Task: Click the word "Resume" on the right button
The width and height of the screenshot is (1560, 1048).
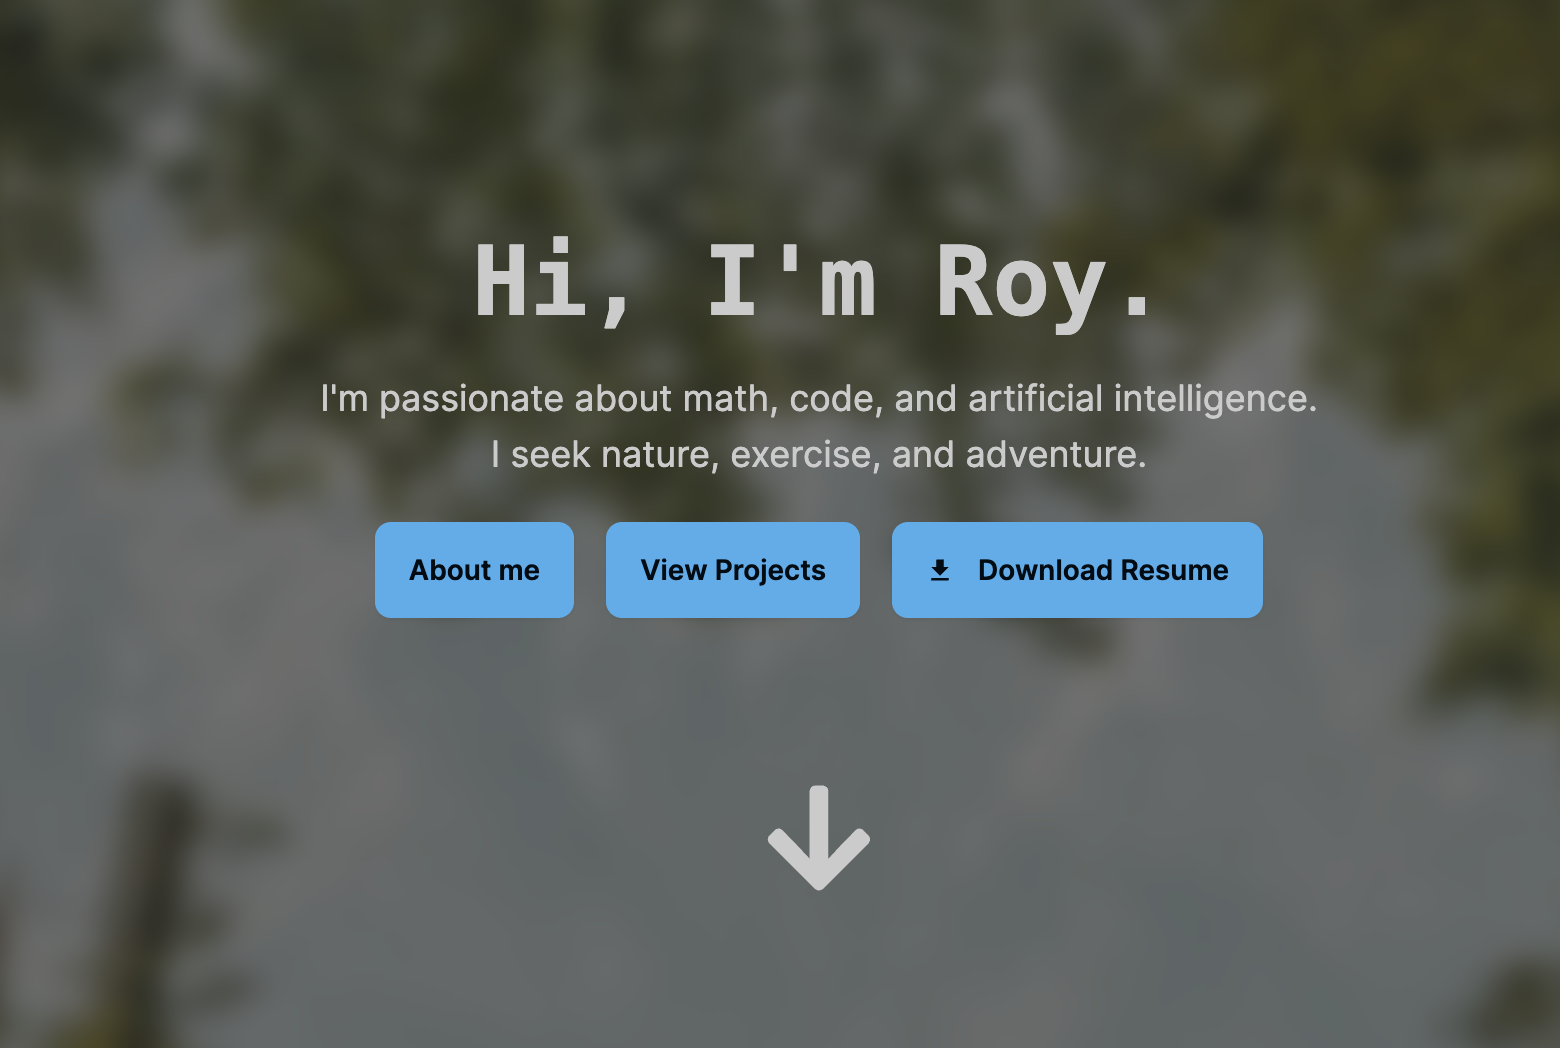Action: [1174, 570]
